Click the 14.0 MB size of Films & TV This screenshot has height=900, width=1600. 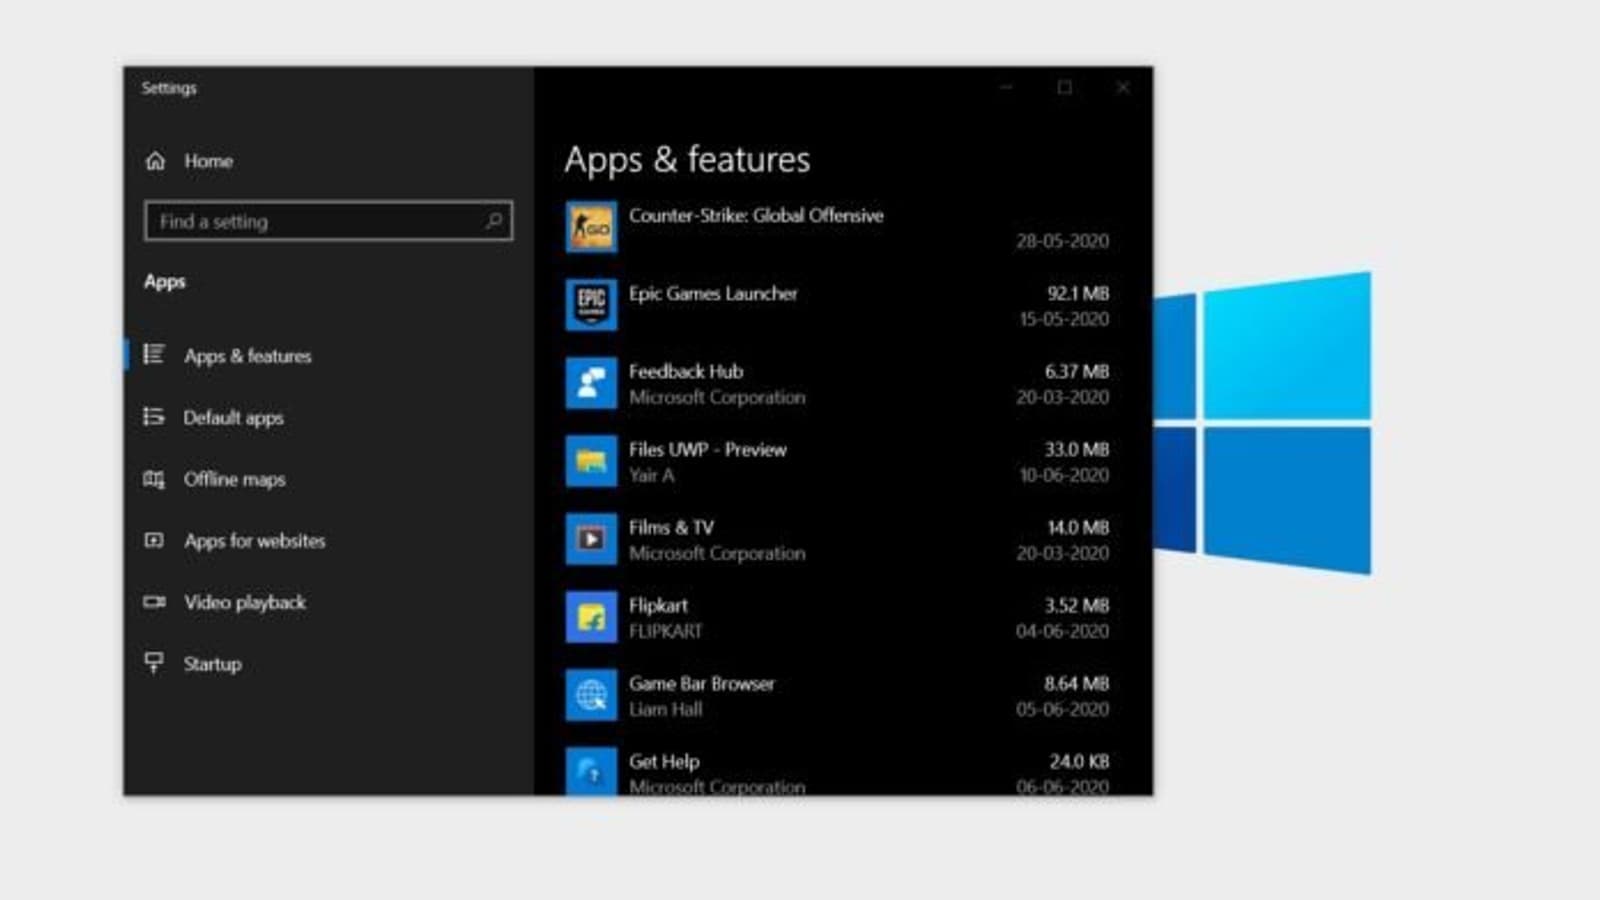pos(1078,527)
